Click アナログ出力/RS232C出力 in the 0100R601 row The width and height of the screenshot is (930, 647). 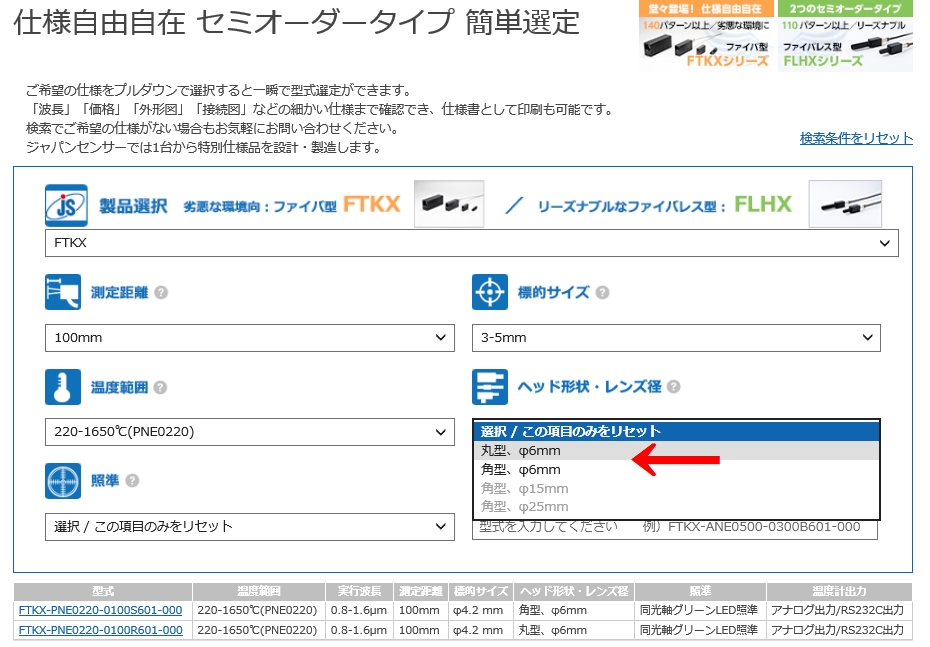(x=837, y=630)
